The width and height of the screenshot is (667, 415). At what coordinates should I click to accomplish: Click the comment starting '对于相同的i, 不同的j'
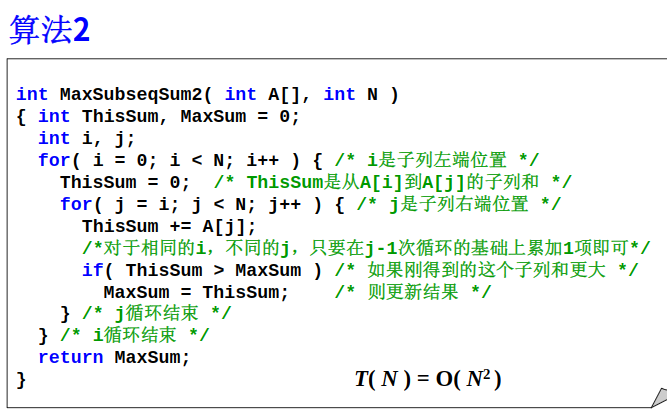[366, 248]
